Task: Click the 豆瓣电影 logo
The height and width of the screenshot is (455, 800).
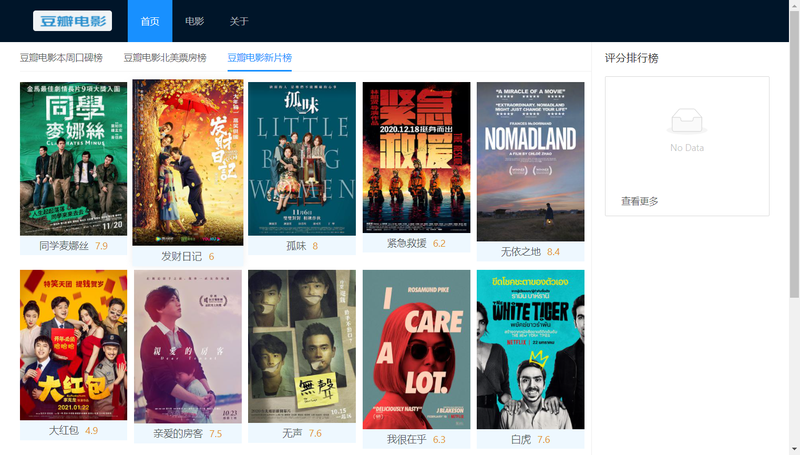Action: (72, 21)
